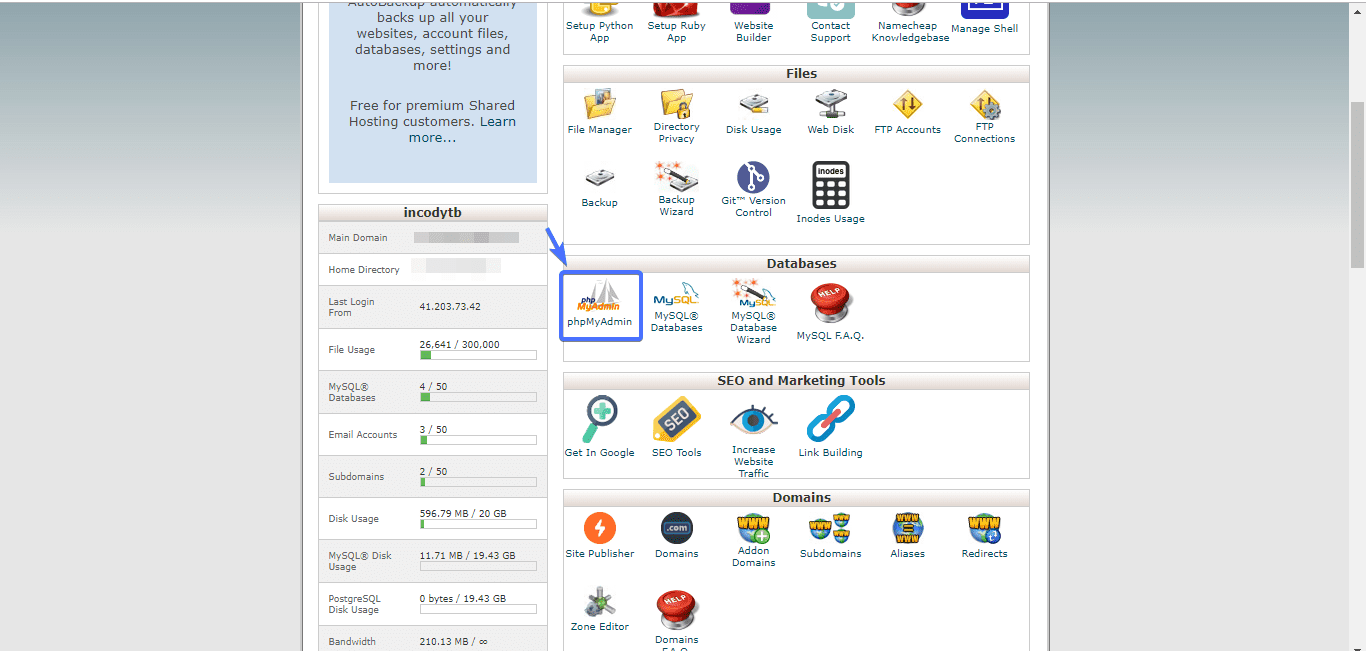1366x651 pixels.
Task: Open Subdomains in Domains section
Action: tap(830, 535)
